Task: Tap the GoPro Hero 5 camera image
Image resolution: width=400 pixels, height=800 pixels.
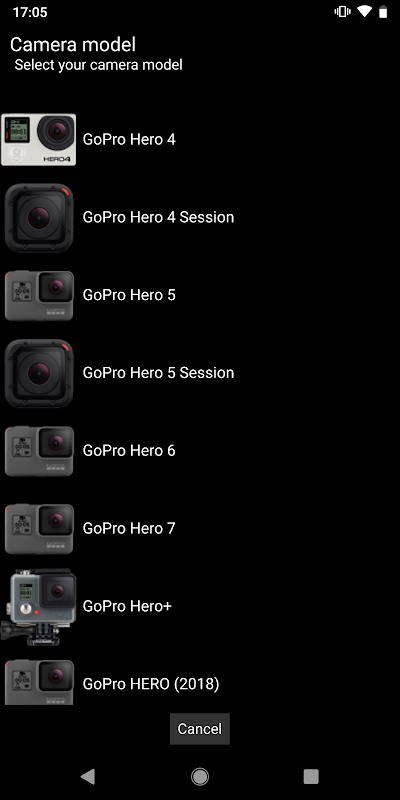Action: (39, 295)
